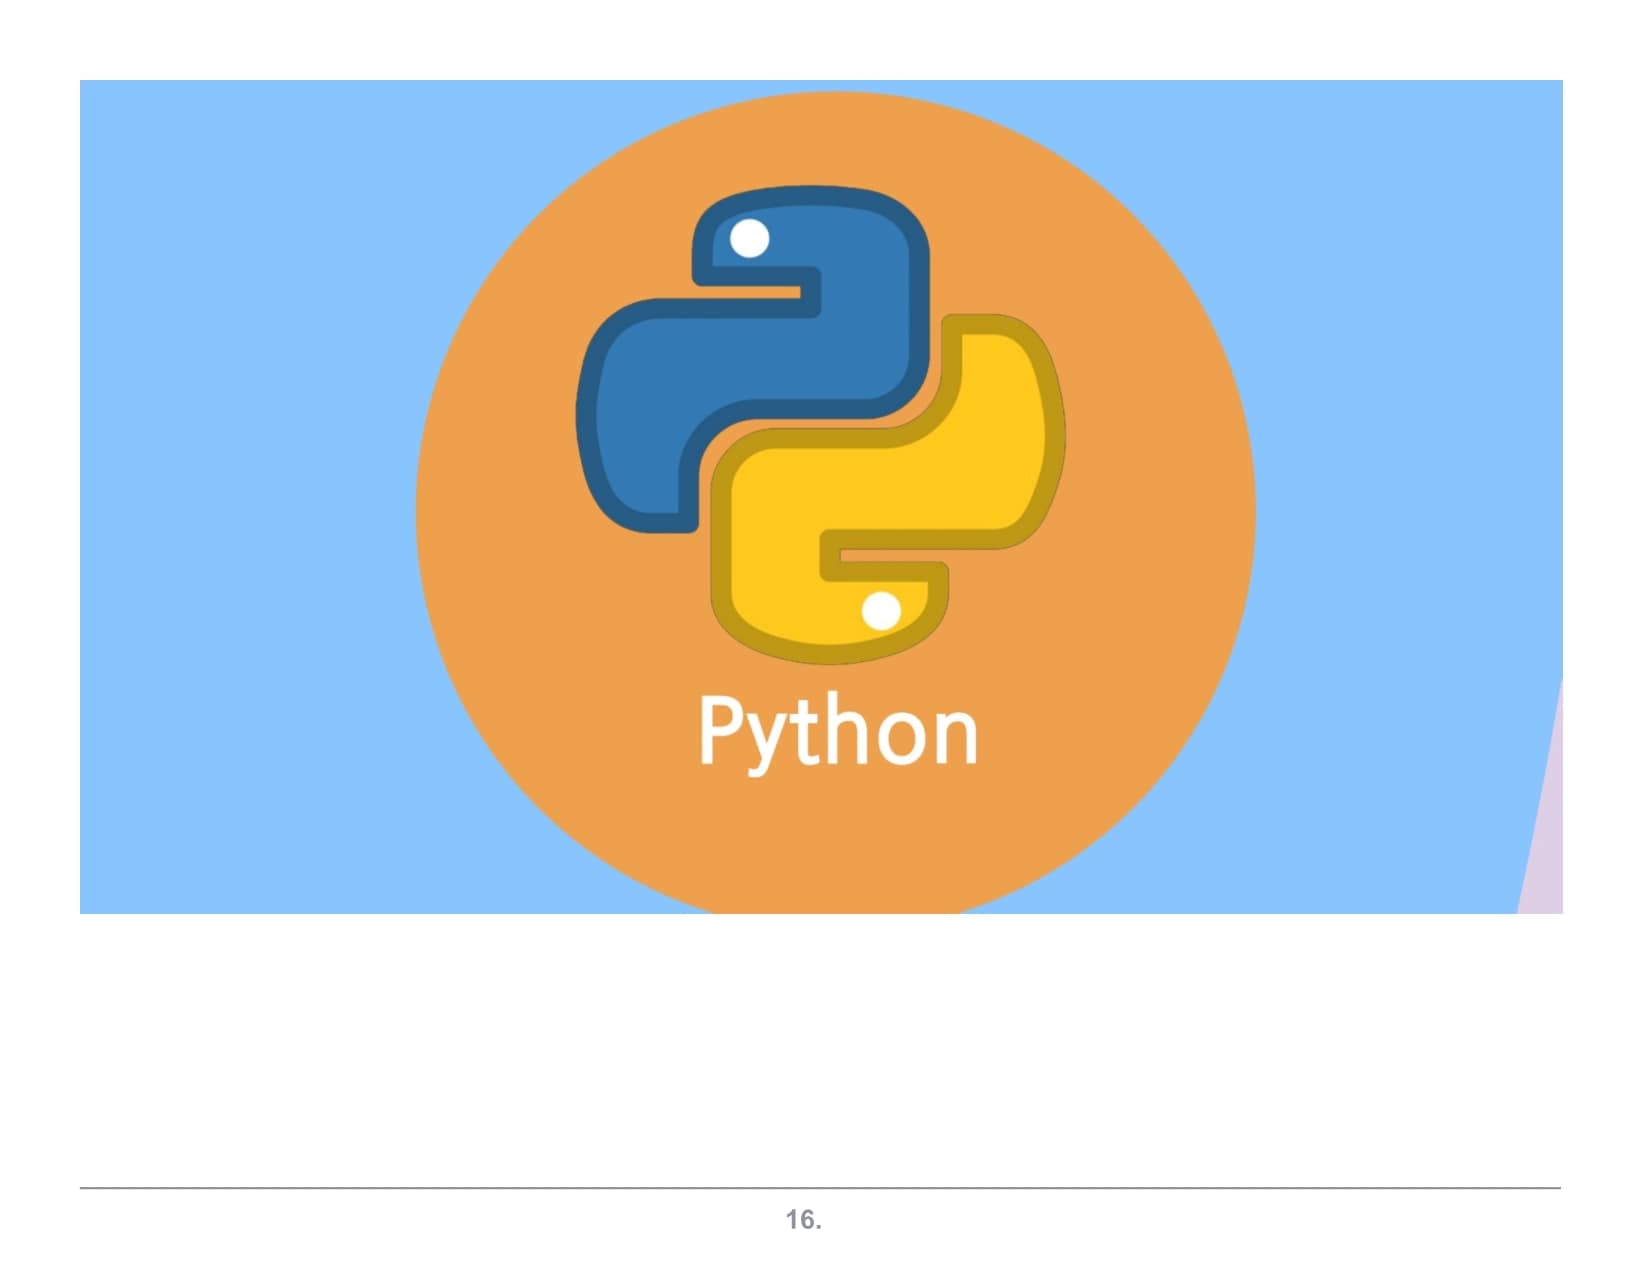The width and height of the screenshot is (1650, 1275).
Task: Click the blue and yellow Python logo
Action: tap(821, 425)
